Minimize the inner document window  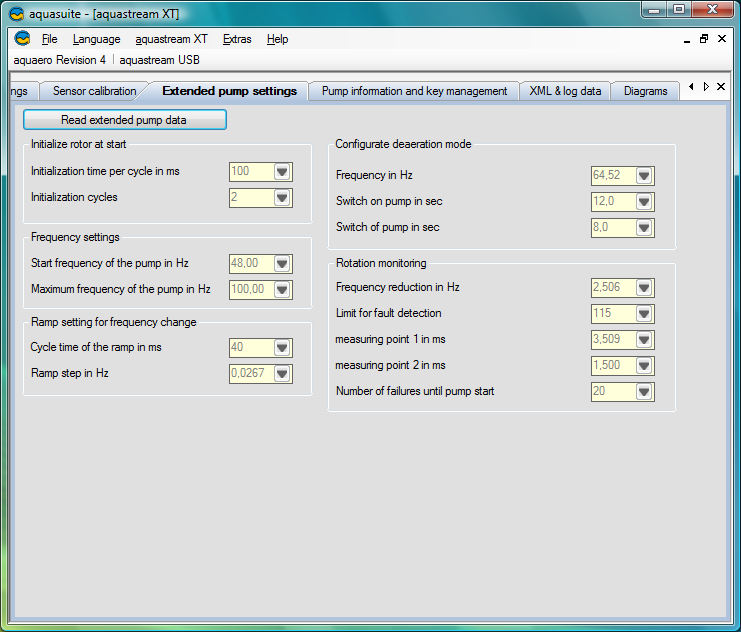[x=687, y=40]
